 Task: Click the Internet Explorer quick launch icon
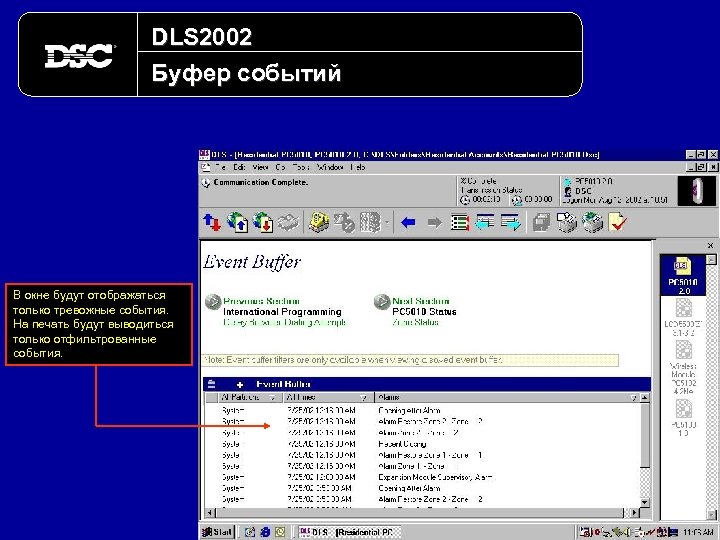[x=265, y=532]
